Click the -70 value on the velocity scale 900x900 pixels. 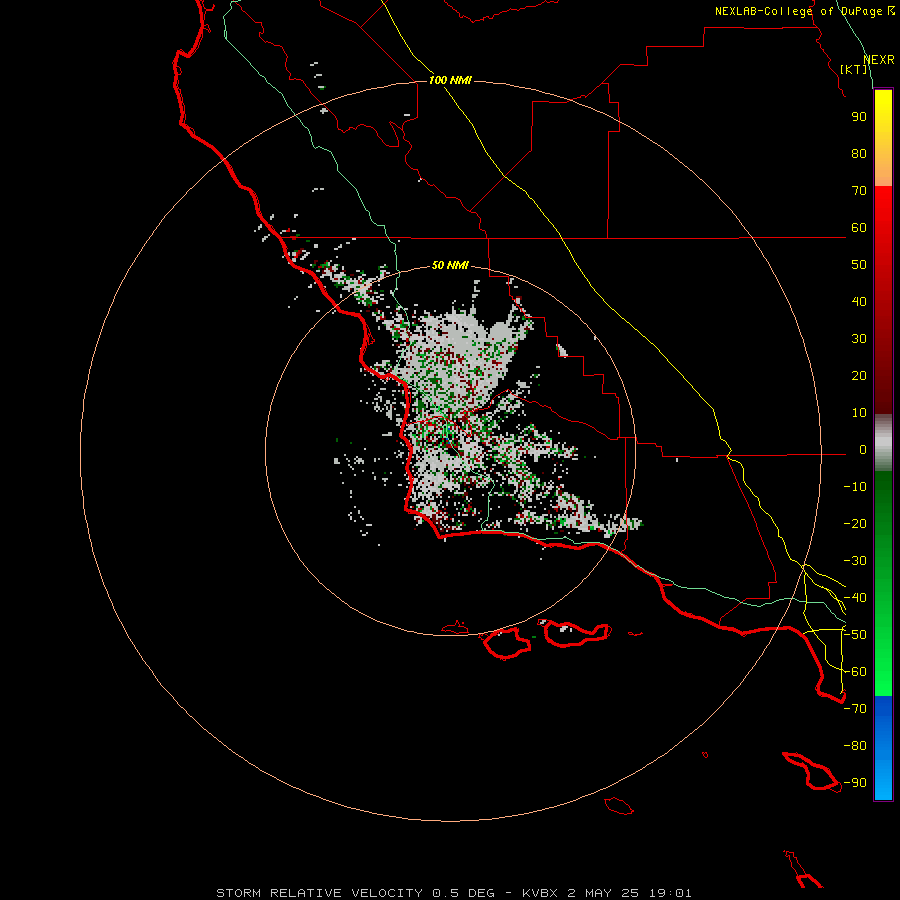pos(855,709)
